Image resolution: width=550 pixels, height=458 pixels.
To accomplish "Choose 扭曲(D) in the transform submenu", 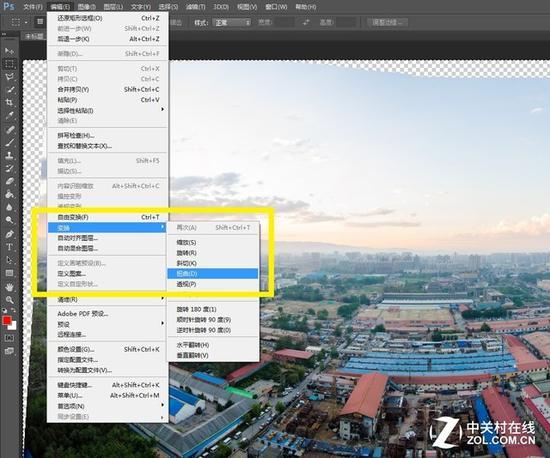I will 213,274.
